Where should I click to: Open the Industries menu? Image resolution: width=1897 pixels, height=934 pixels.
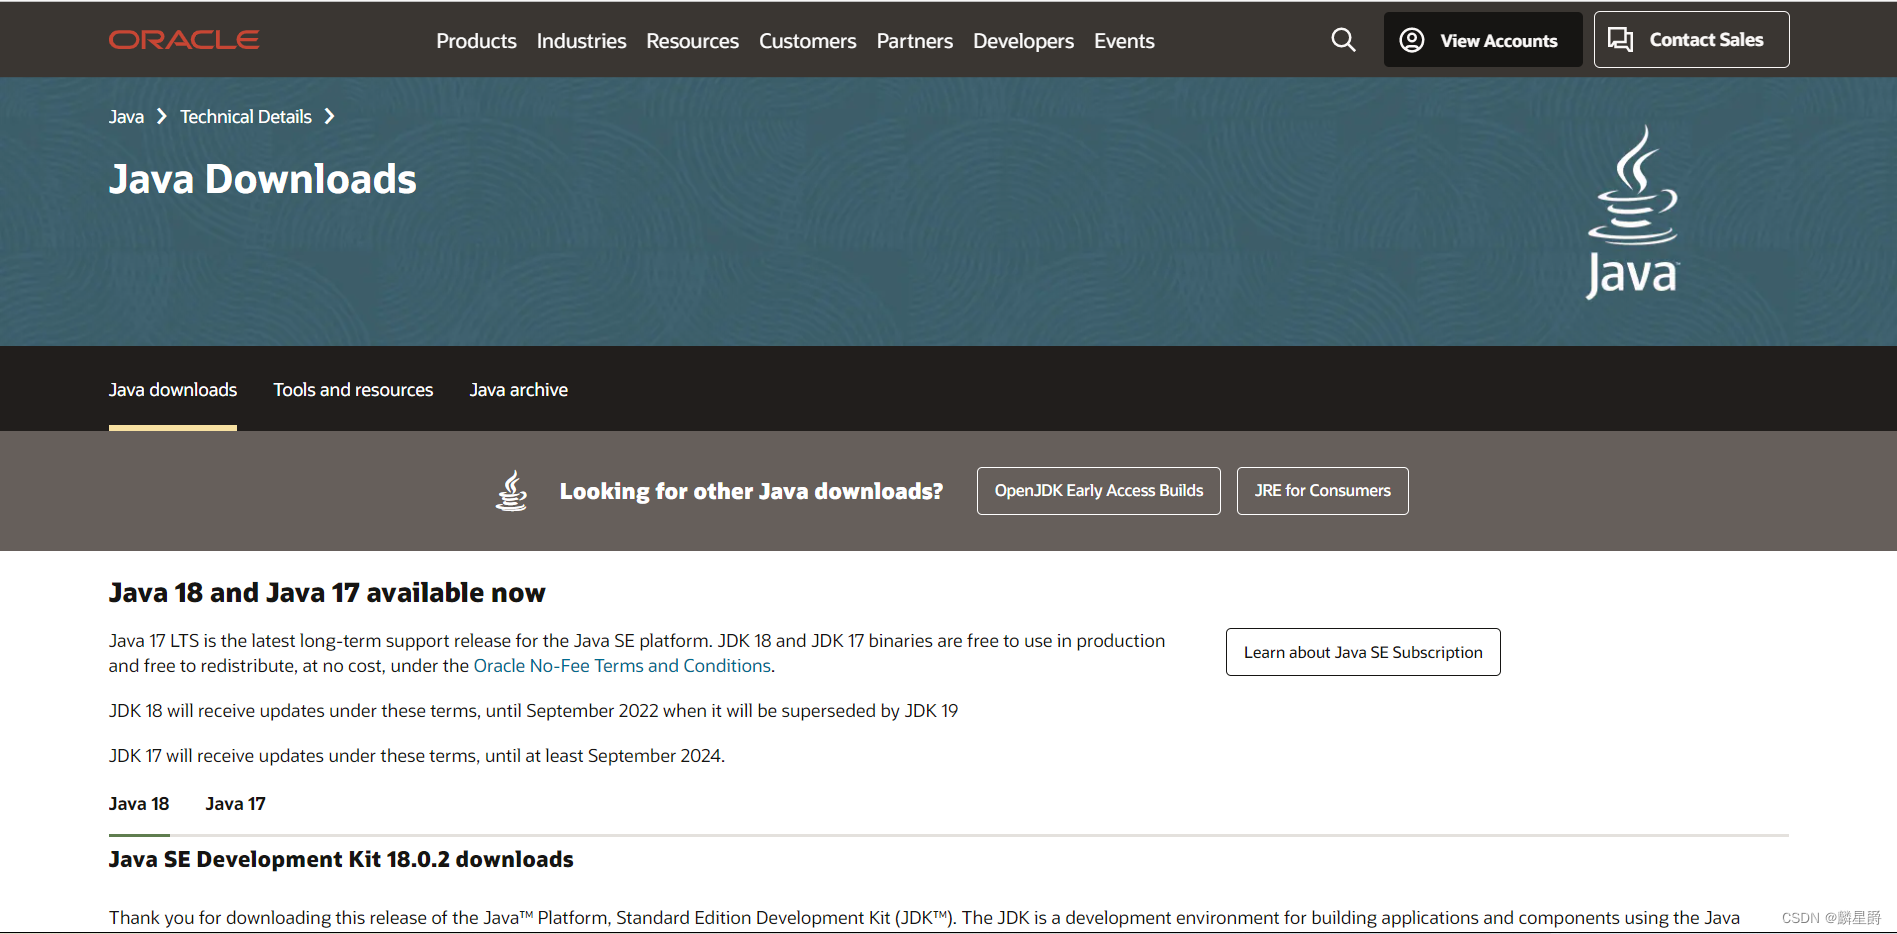pyautogui.click(x=581, y=41)
